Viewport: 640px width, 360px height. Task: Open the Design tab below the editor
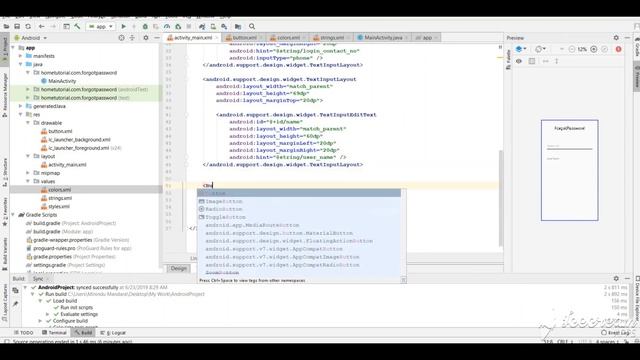click(178, 268)
